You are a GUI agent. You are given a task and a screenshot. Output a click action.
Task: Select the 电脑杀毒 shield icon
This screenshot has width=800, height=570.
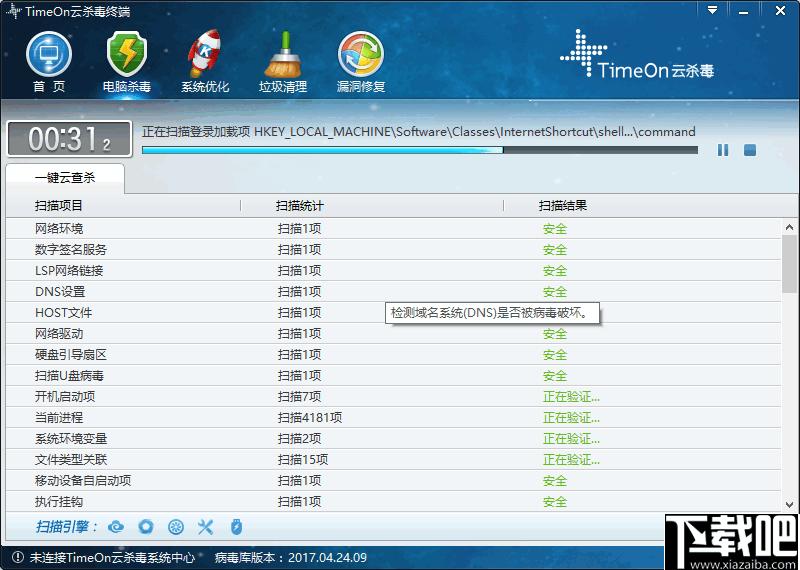pyautogui.click(x=127, y=62)
